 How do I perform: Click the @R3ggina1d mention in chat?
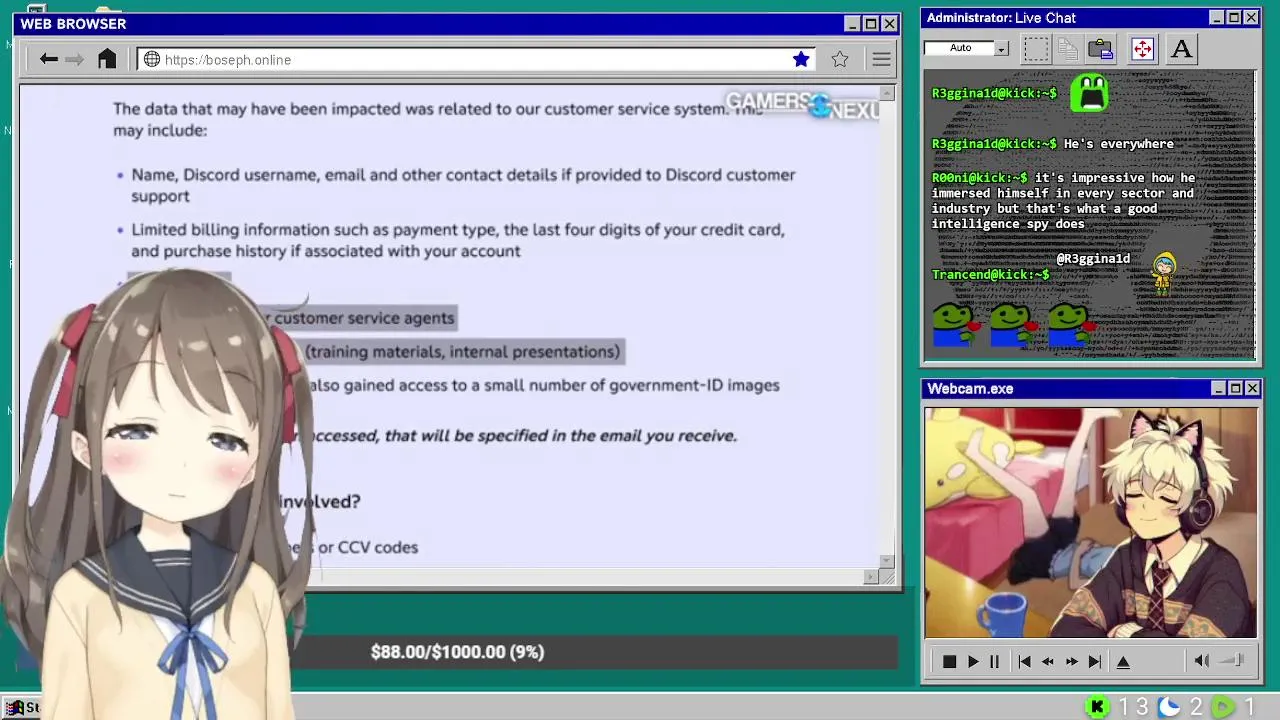click(1093, 259)
